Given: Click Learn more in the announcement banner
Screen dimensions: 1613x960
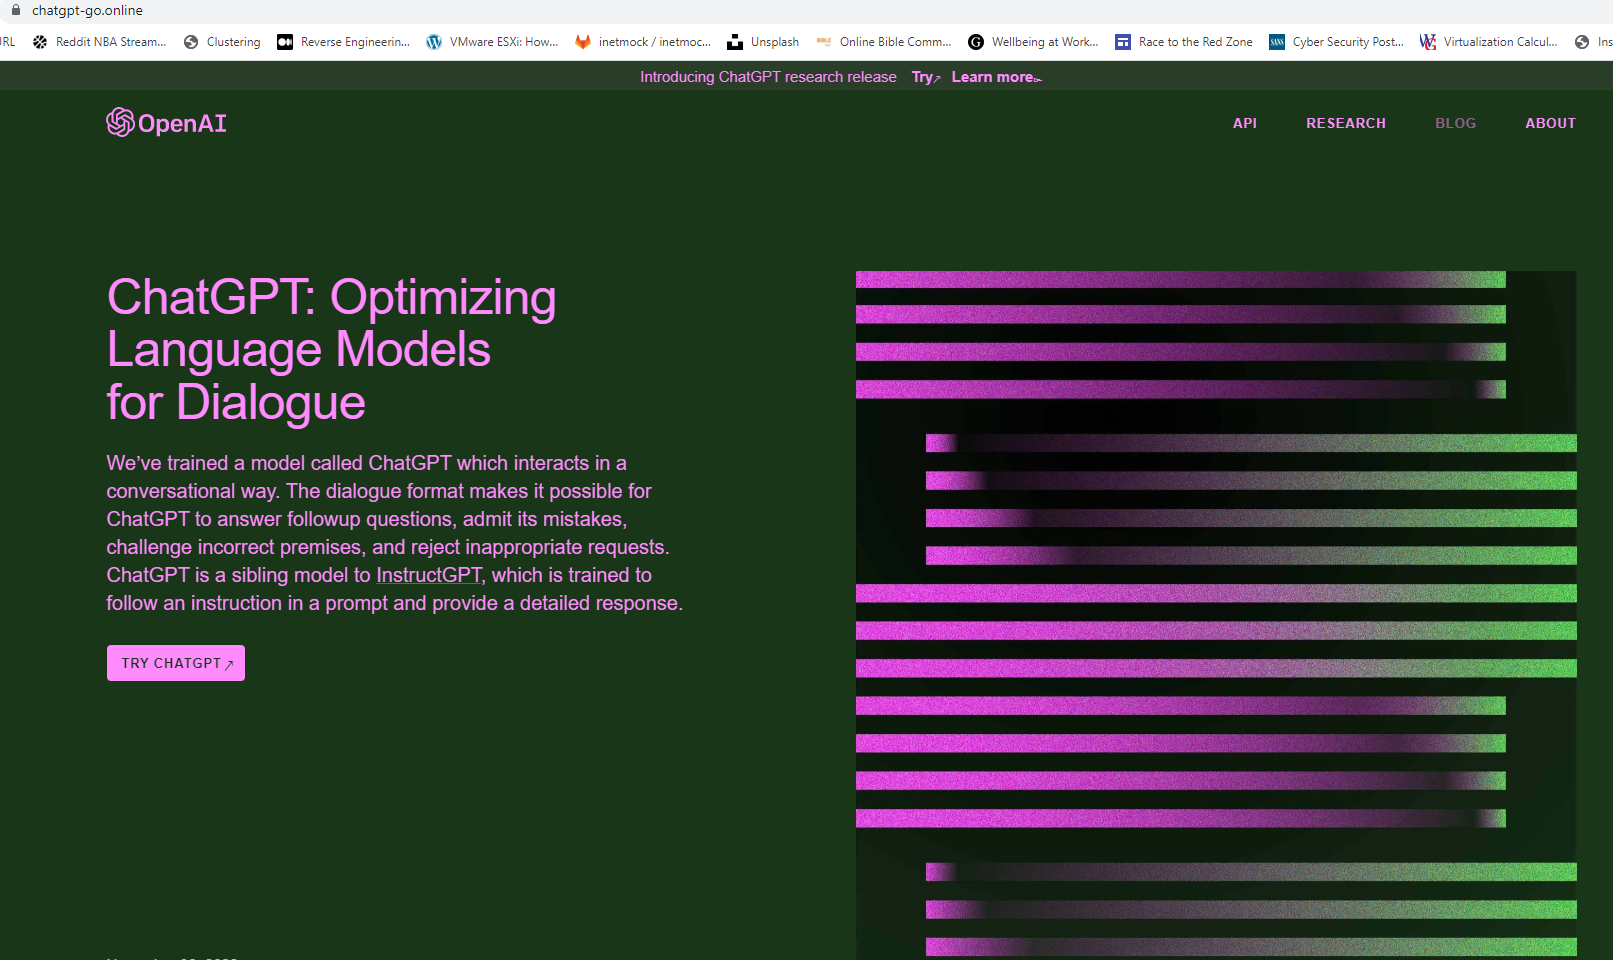Looking at the screenshot, I should coord(995,77).
